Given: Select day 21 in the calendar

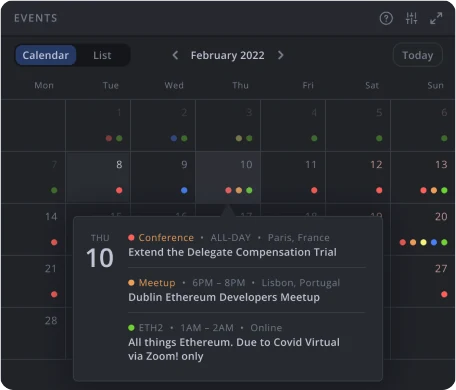Looking at the screenshot, I should click(x=33, y=281).
